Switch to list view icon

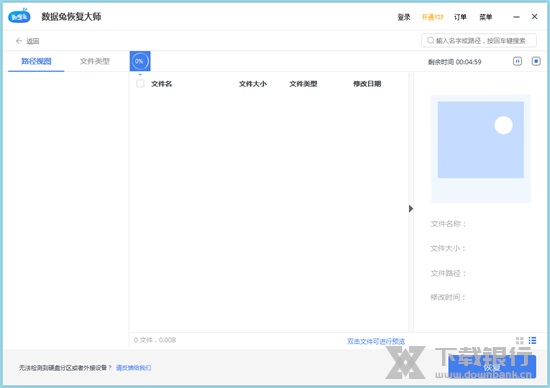pos(532,340)
